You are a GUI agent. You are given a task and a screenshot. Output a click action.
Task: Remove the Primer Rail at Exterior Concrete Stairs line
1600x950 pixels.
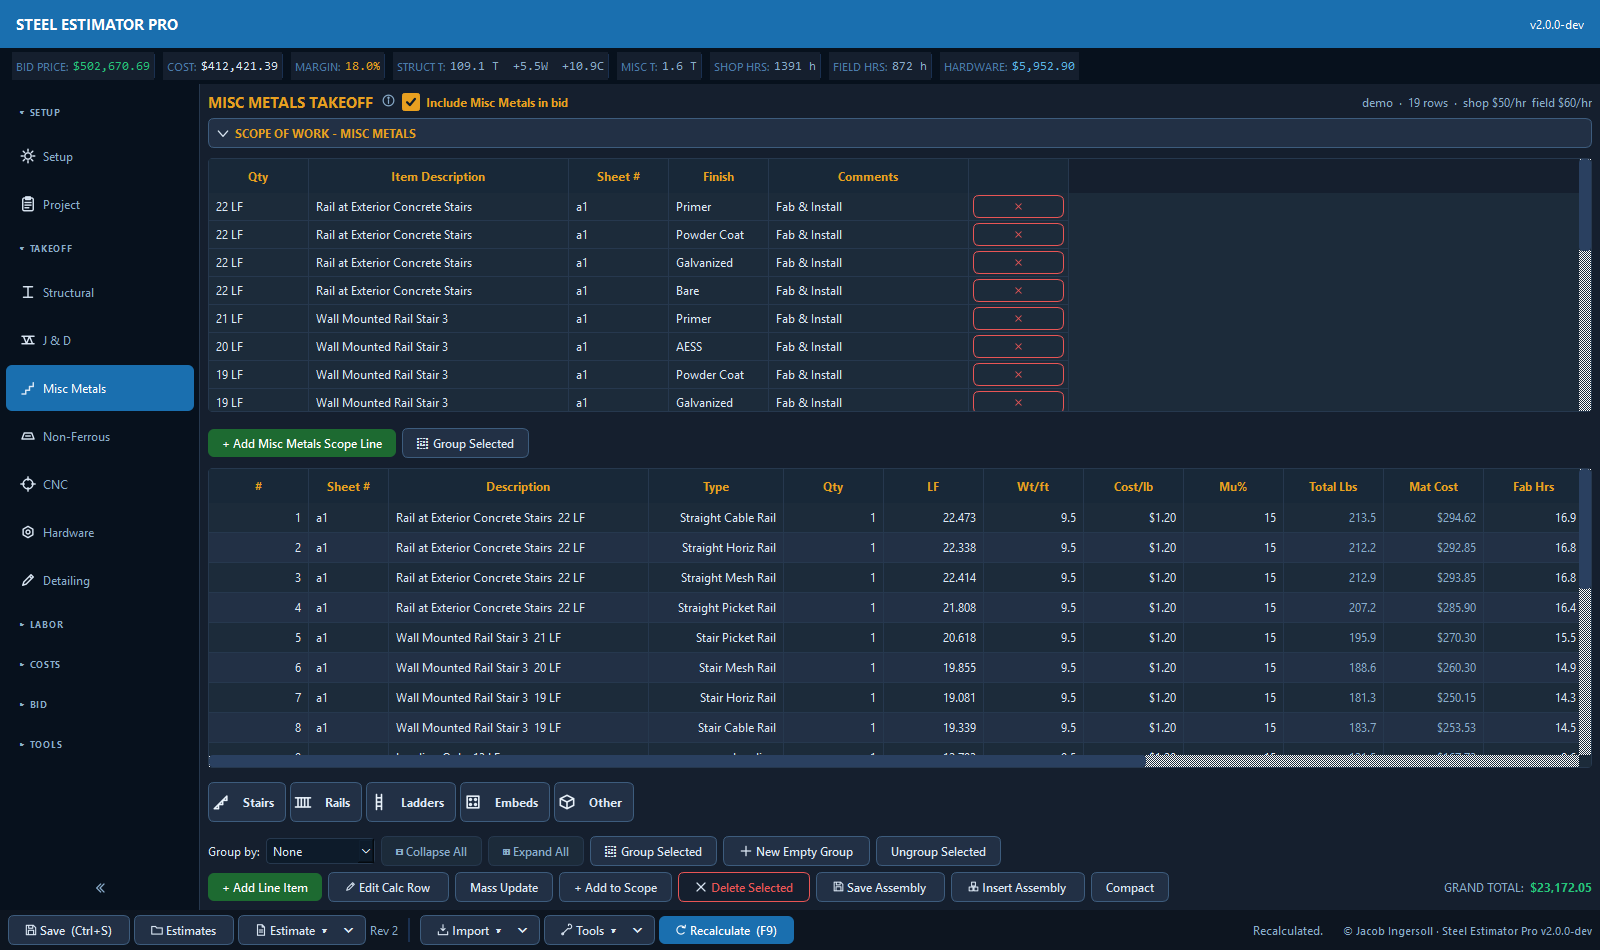pyautogui.click(x=1018, y=207)
